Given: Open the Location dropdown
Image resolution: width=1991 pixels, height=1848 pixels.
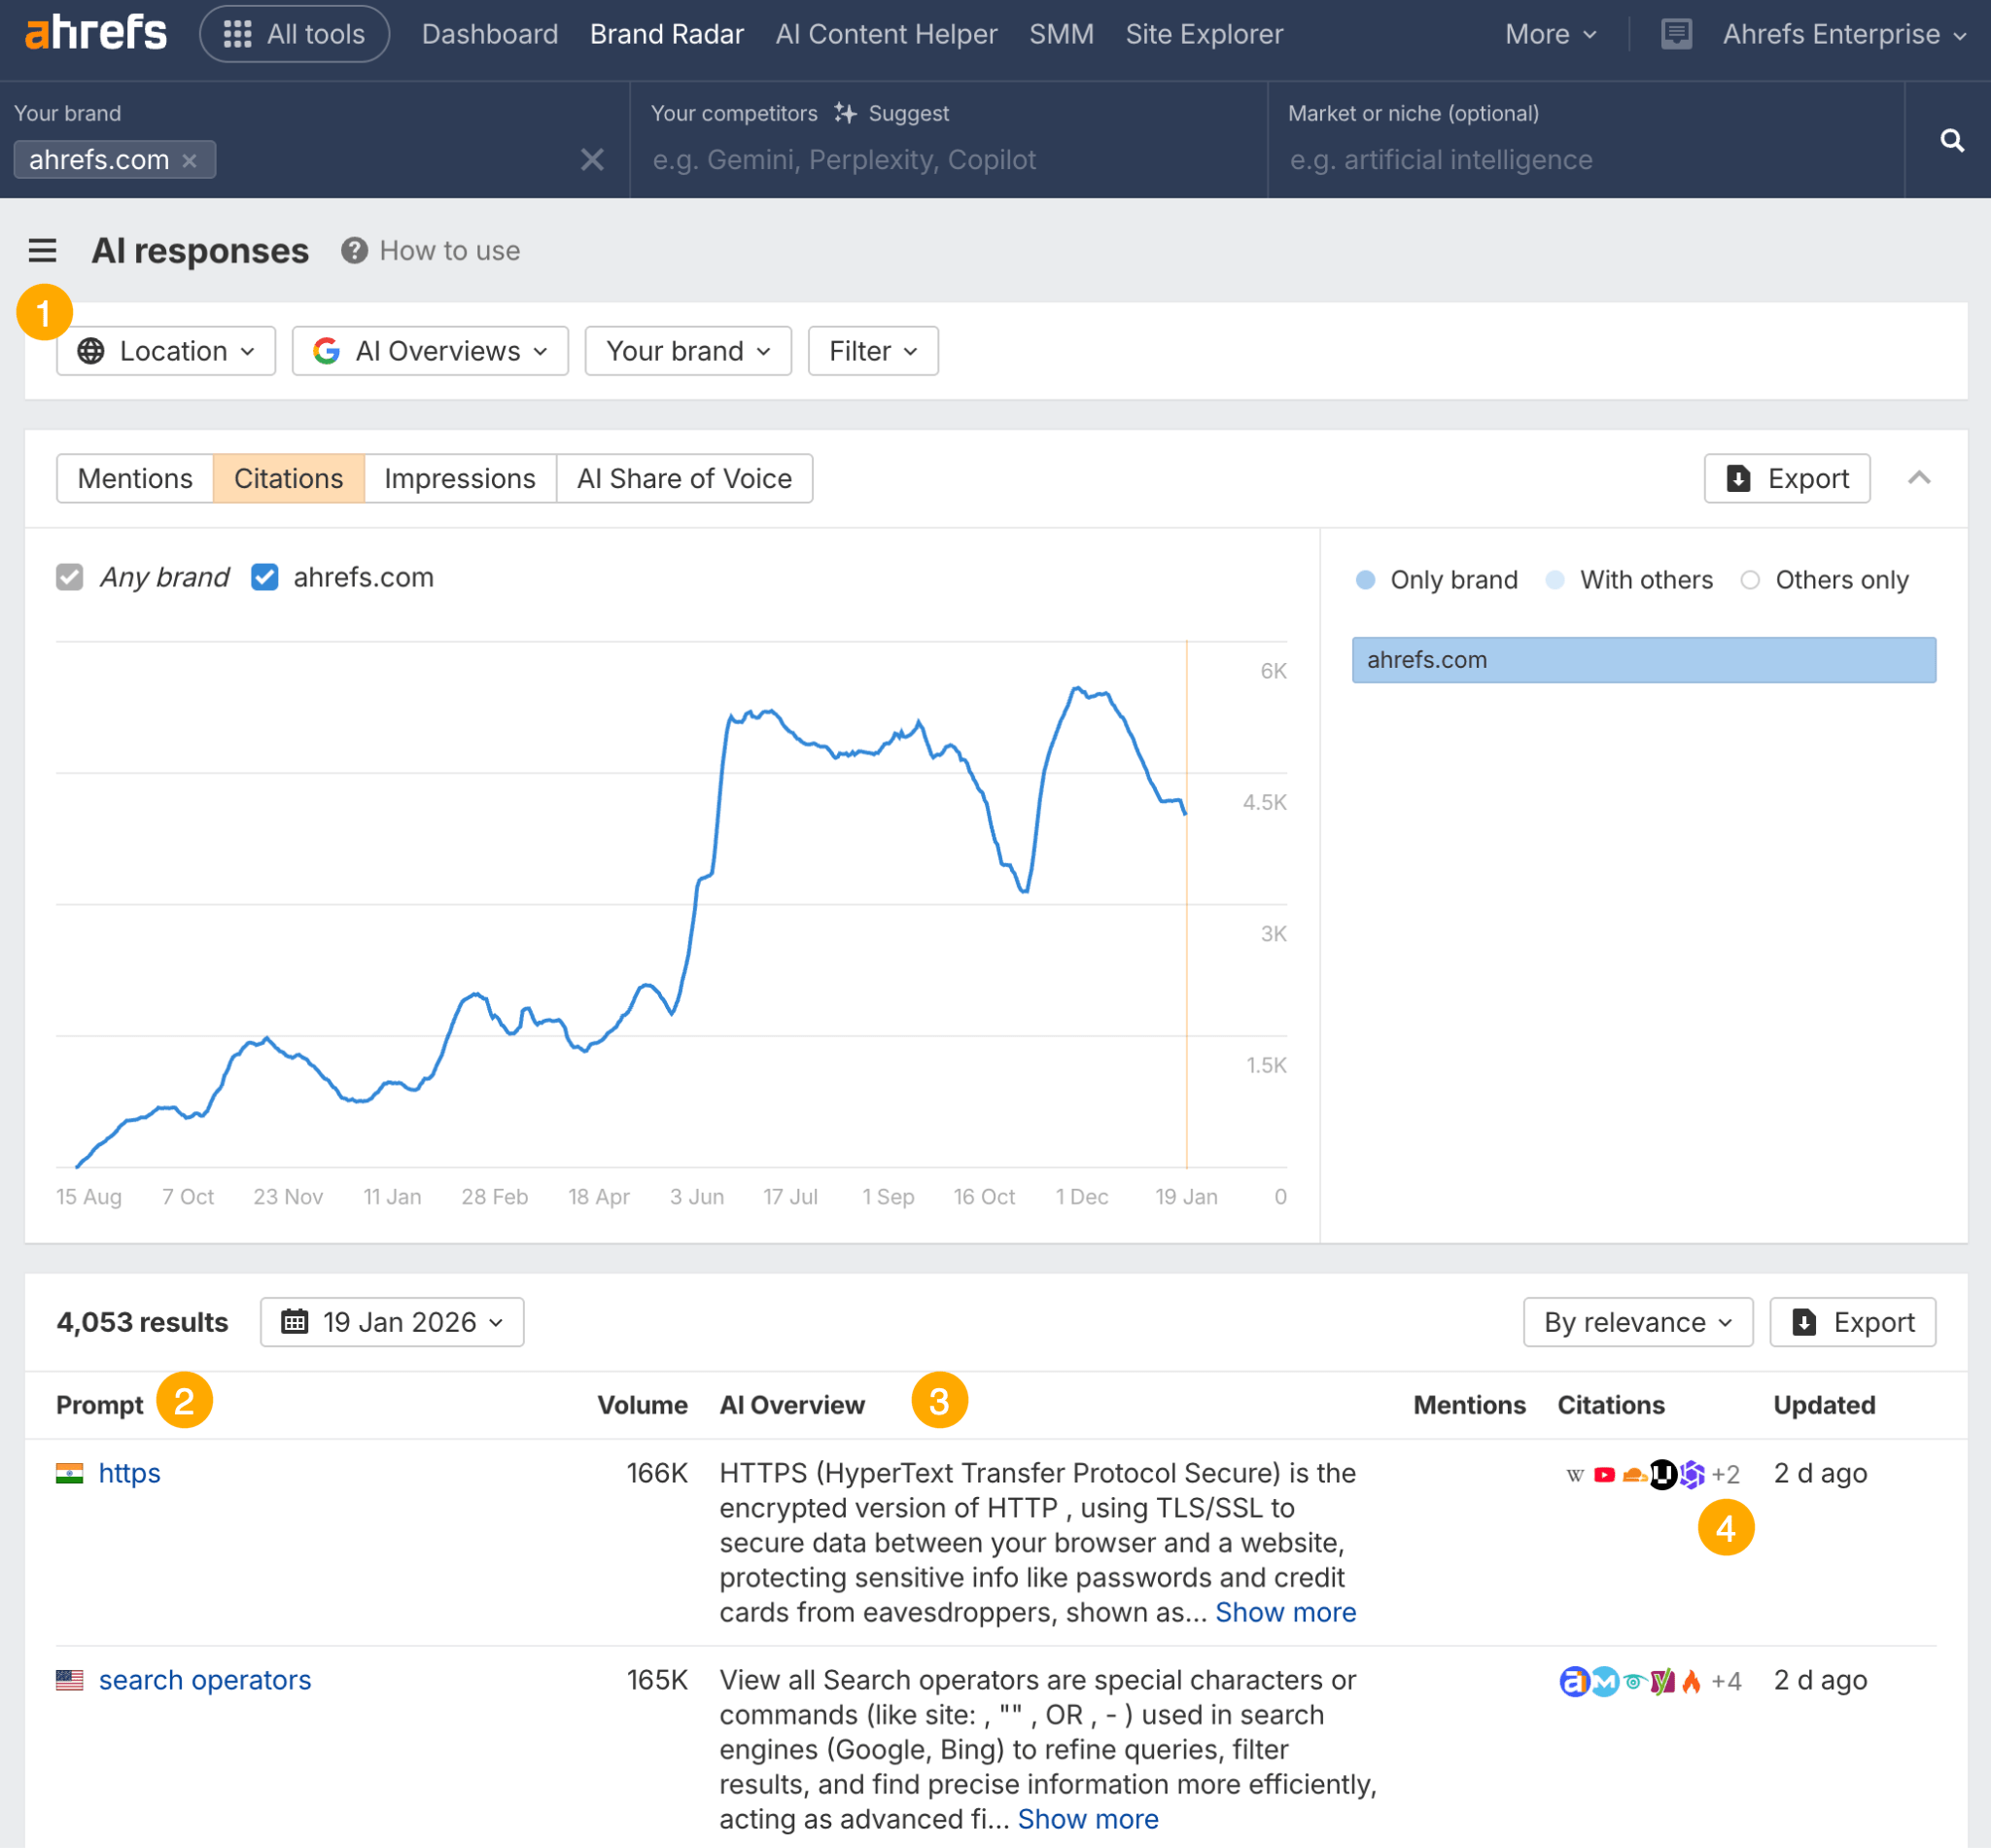Looking at the screenshot, I should (165, 351).
